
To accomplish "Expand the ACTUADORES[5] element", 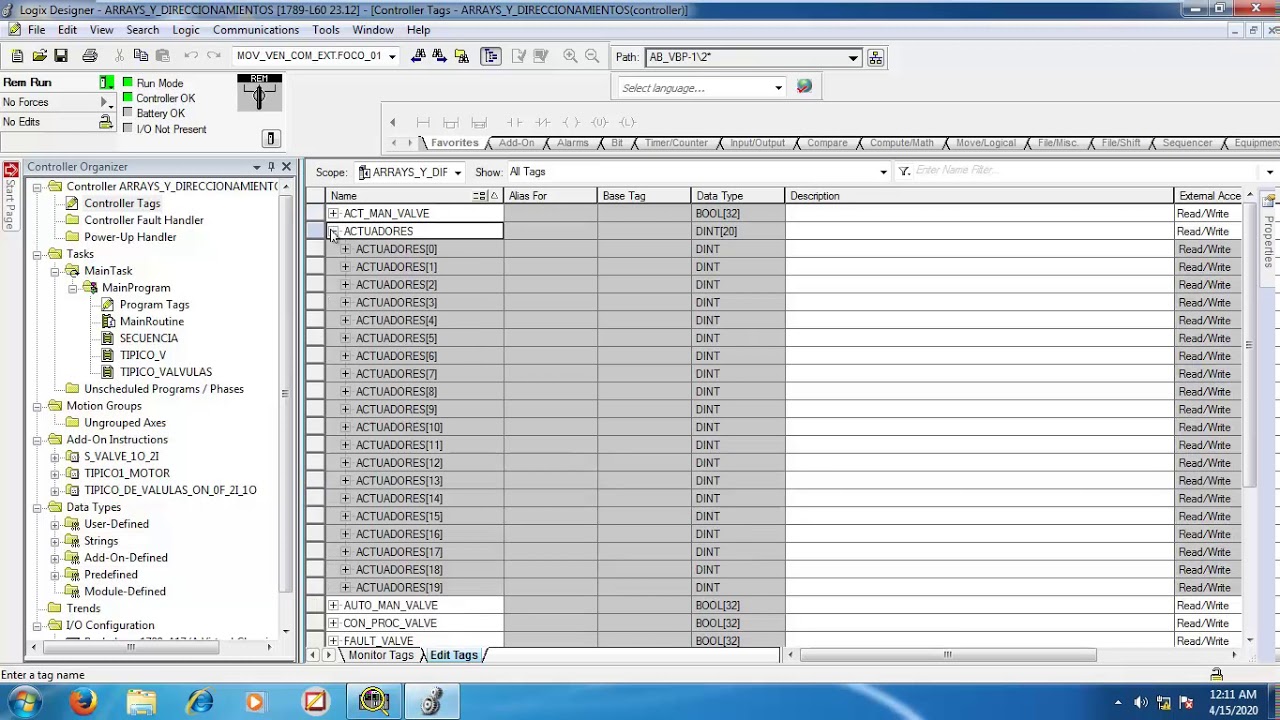I will pos(346,338).
